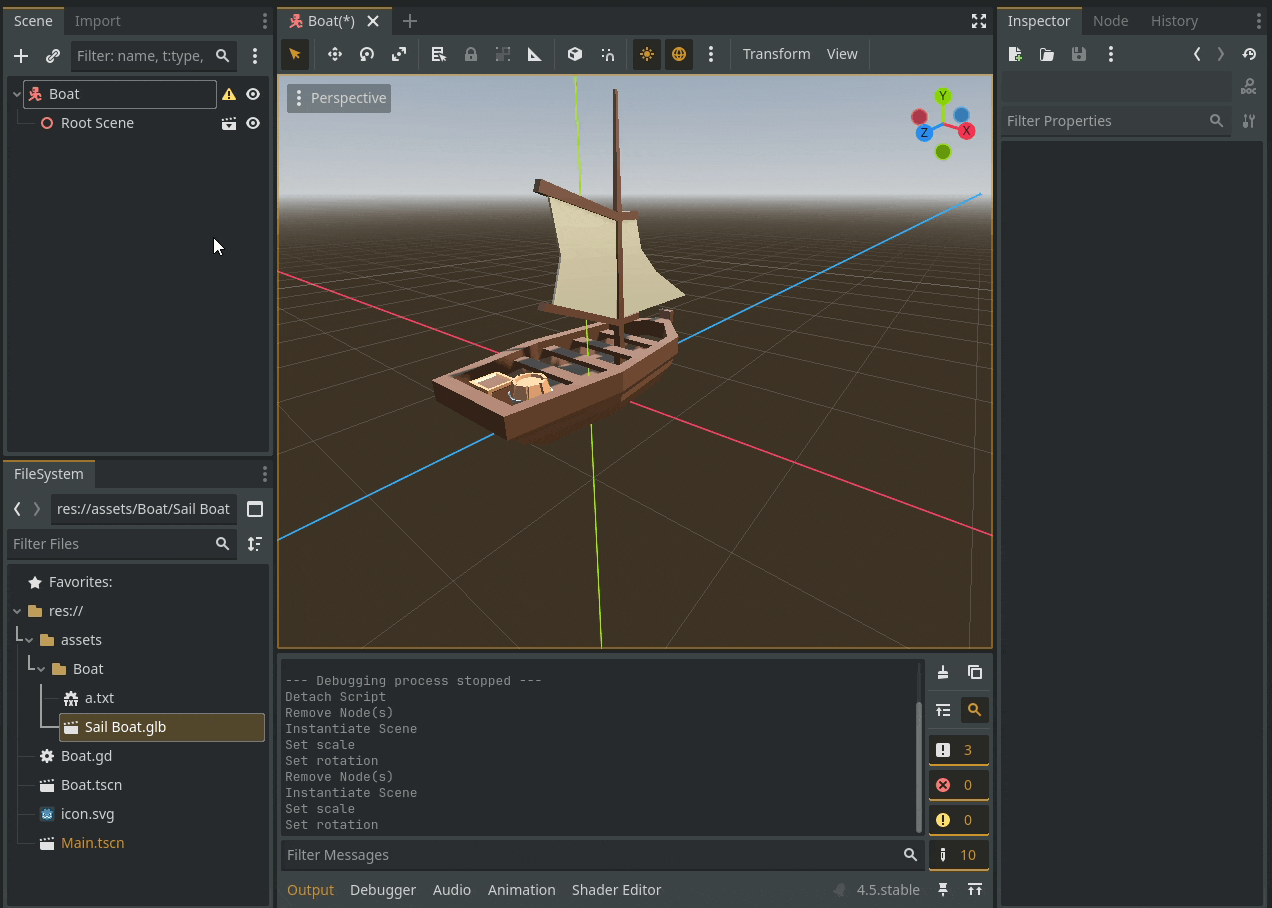Collapse the Boat node tree arrow

(x=17, y=94)
